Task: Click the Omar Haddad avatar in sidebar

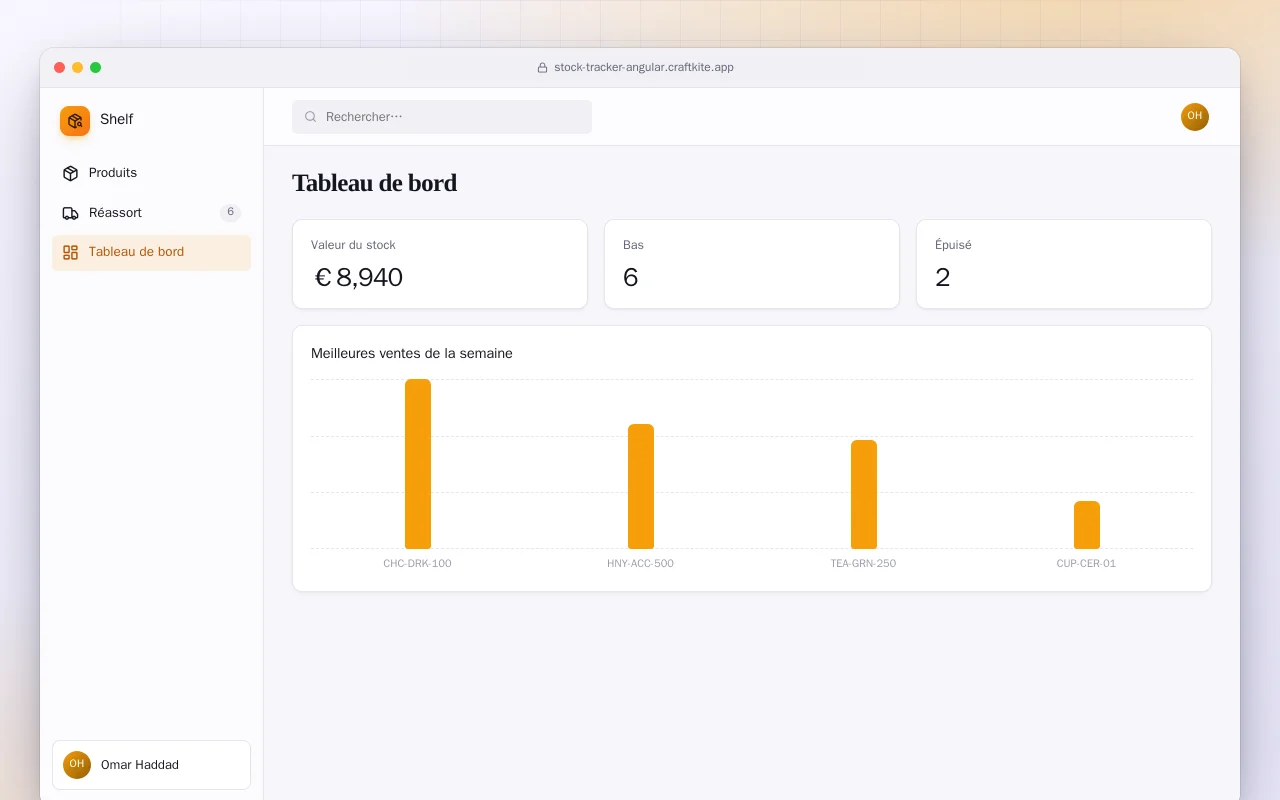Action: pos(77,765)
